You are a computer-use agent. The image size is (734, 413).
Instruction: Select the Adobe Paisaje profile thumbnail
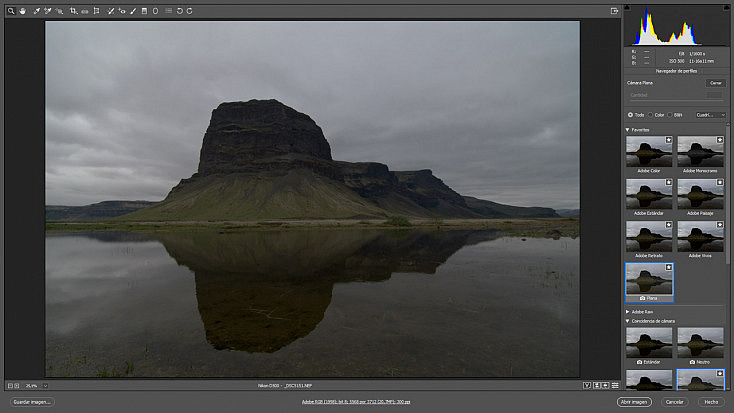[x=700, y=194]
